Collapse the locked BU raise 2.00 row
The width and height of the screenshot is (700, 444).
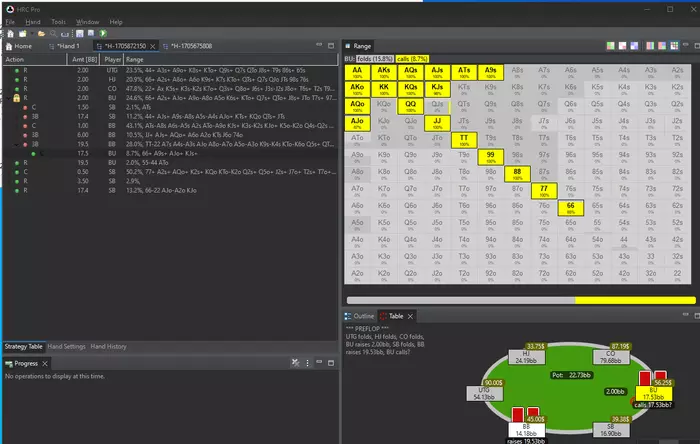pos(8,98)
